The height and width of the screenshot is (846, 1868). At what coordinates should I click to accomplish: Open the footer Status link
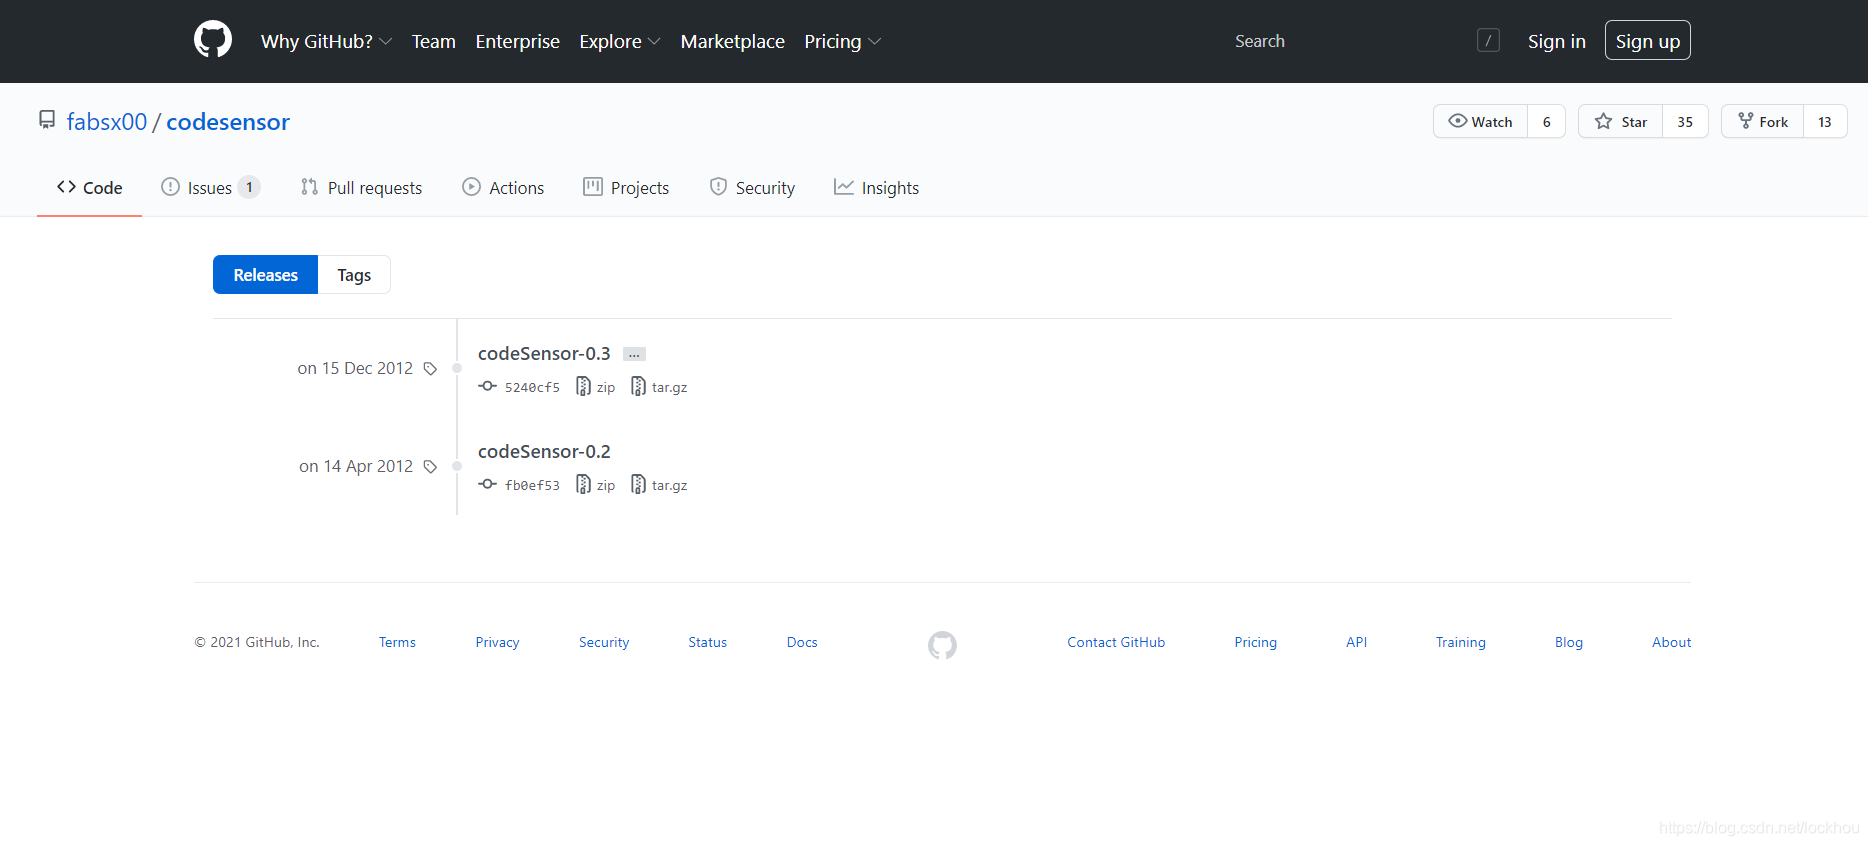point(707,642)
